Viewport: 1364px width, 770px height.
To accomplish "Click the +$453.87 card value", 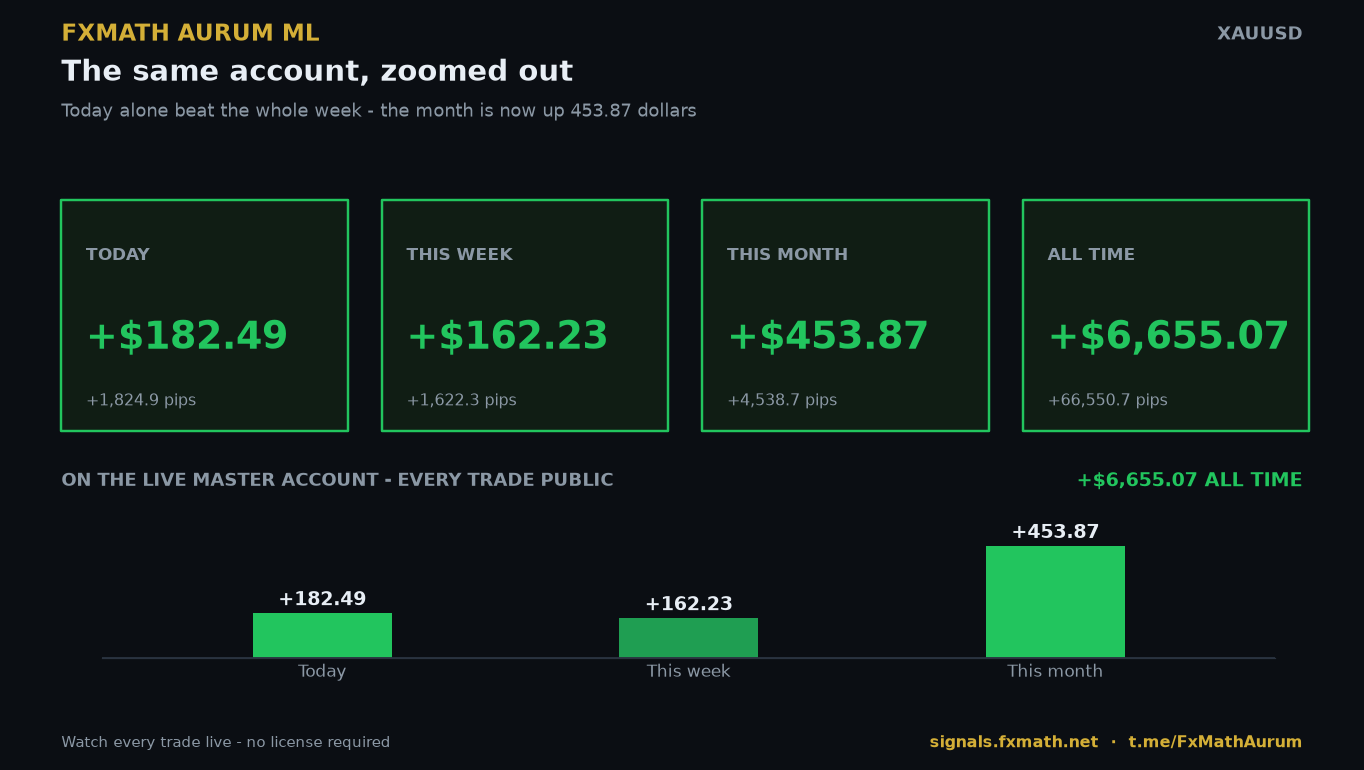I will point(828,337).
